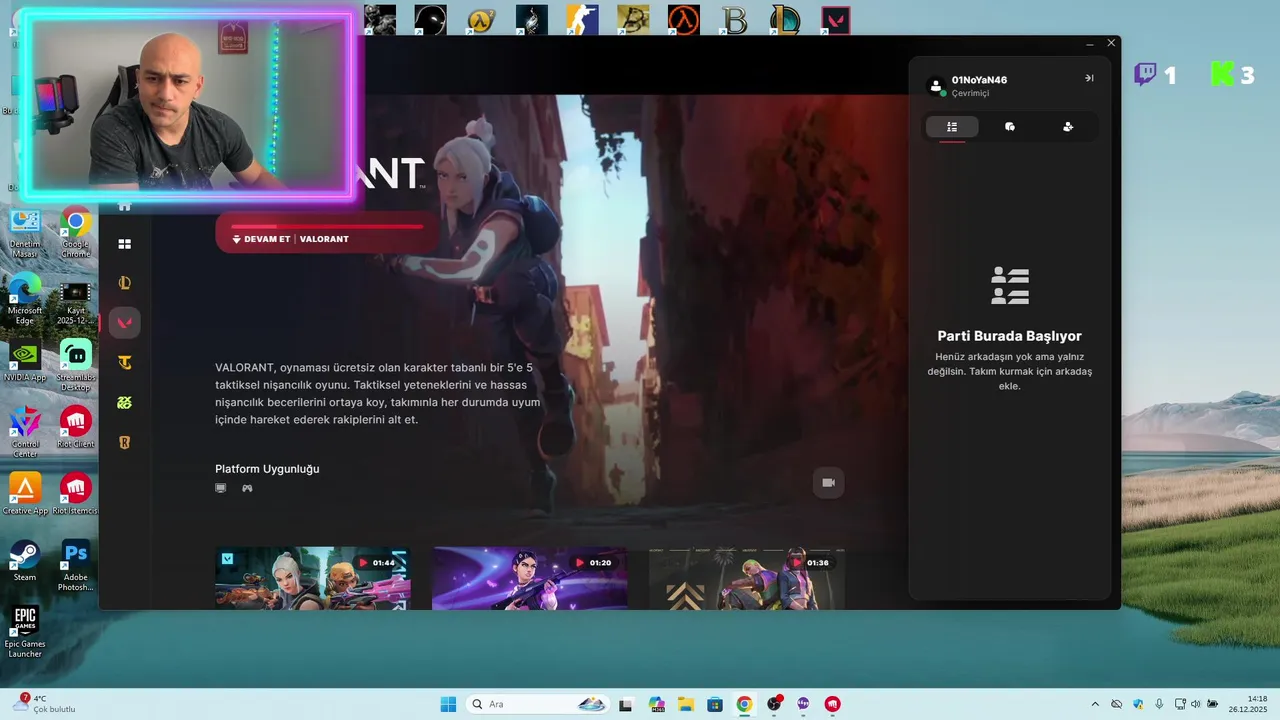Click the Twitch viewer count overlay
1280x720 pixels.
coord(1155,75)
